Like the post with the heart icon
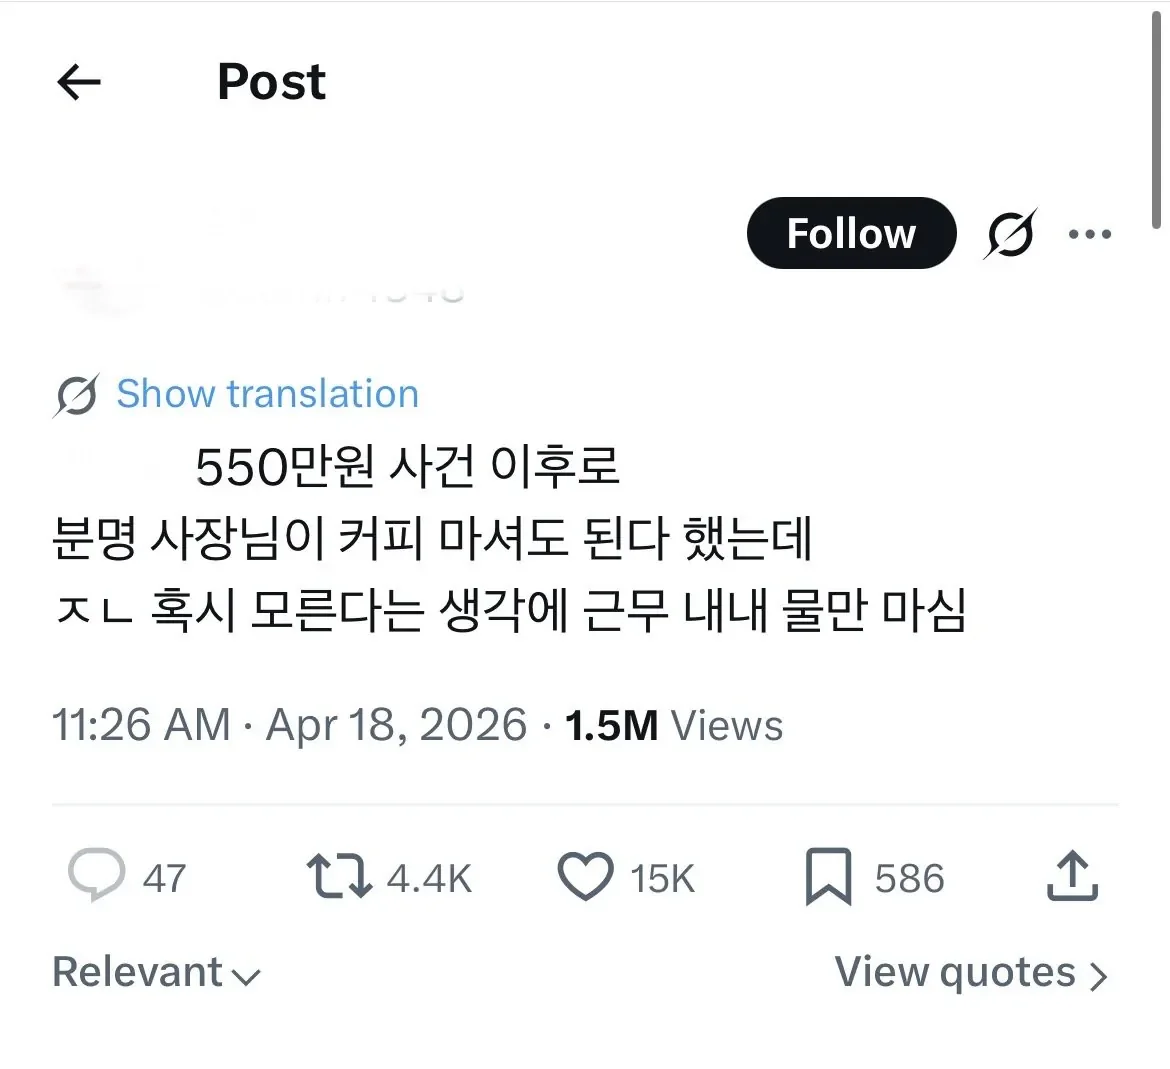The height and width of the screenshot is (1069, 1170). 585,877
